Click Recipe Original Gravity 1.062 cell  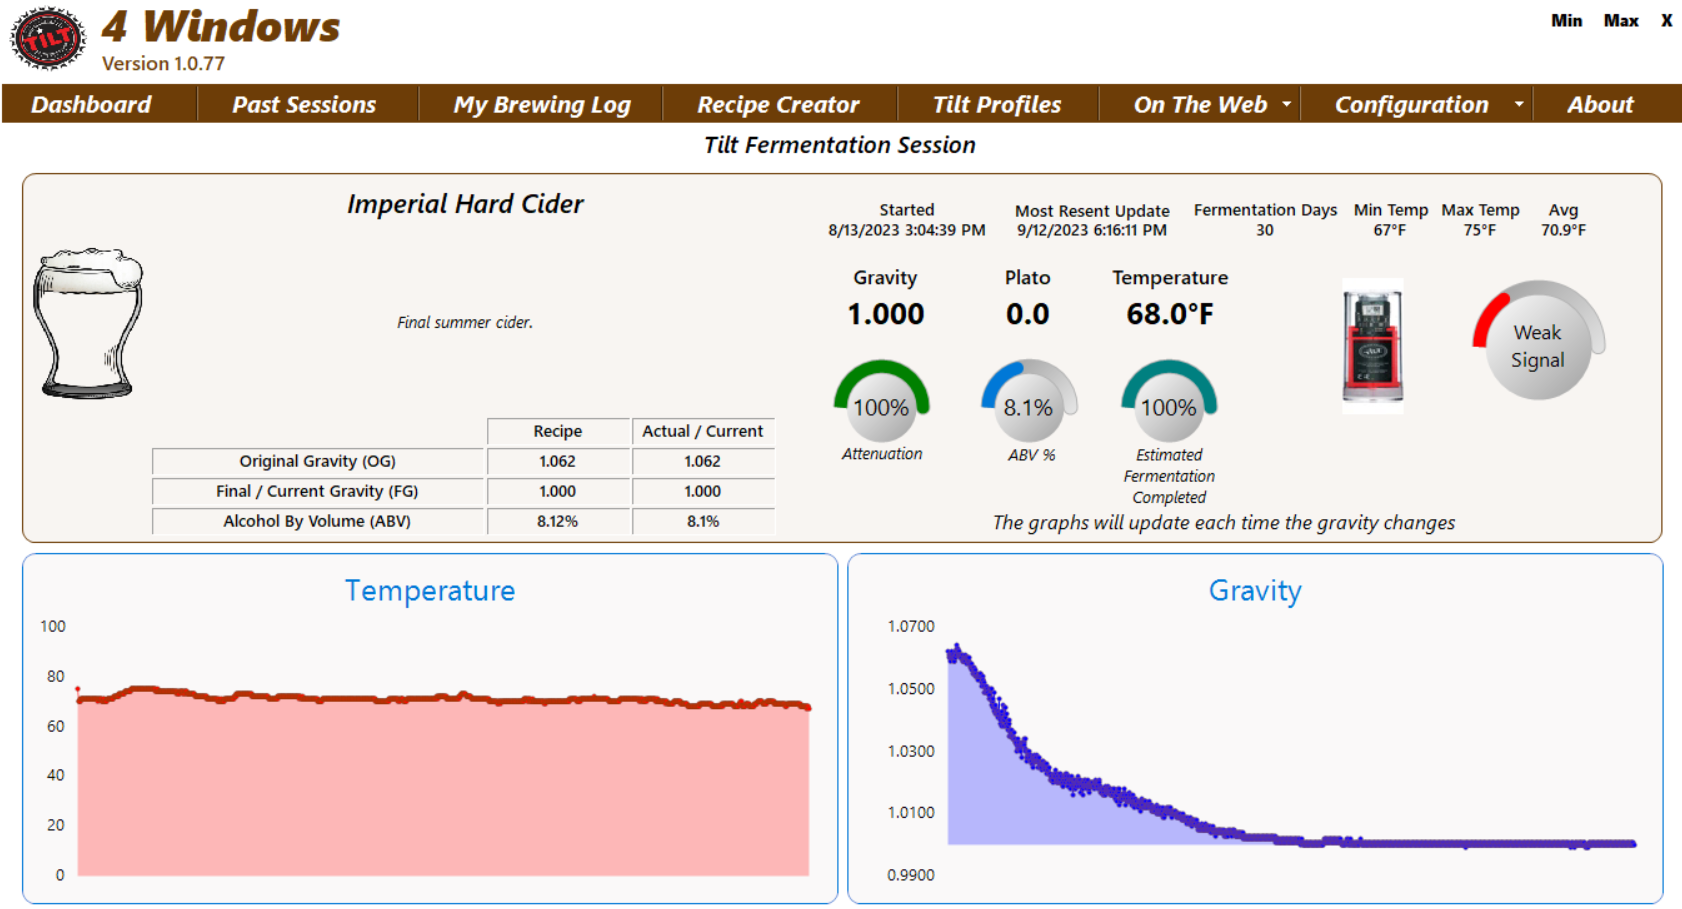point(558,461)
